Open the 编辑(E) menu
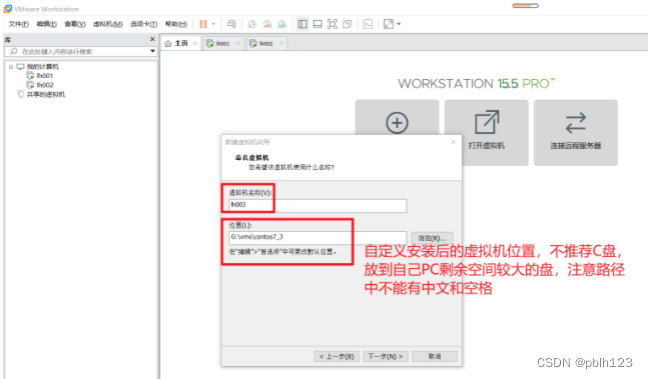The width and height of the screenshot is (648, 379). click(46, 24)
